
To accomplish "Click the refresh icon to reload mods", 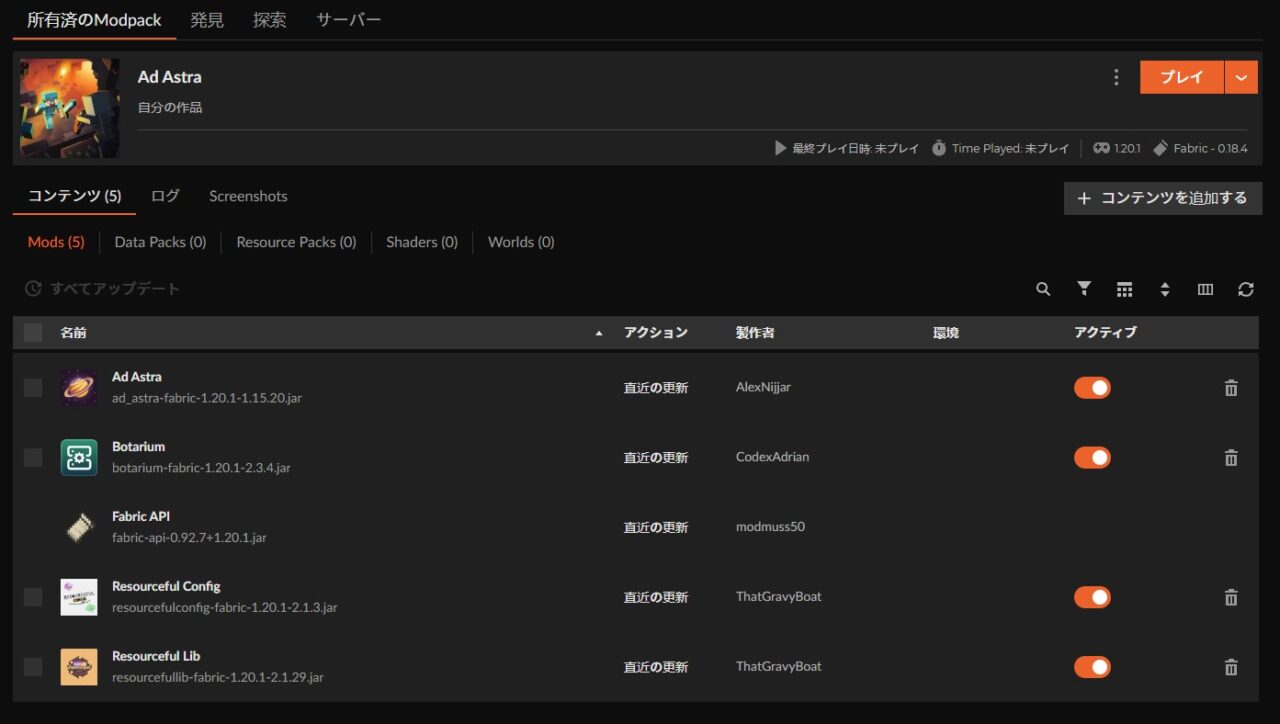I will (1246, 289).
